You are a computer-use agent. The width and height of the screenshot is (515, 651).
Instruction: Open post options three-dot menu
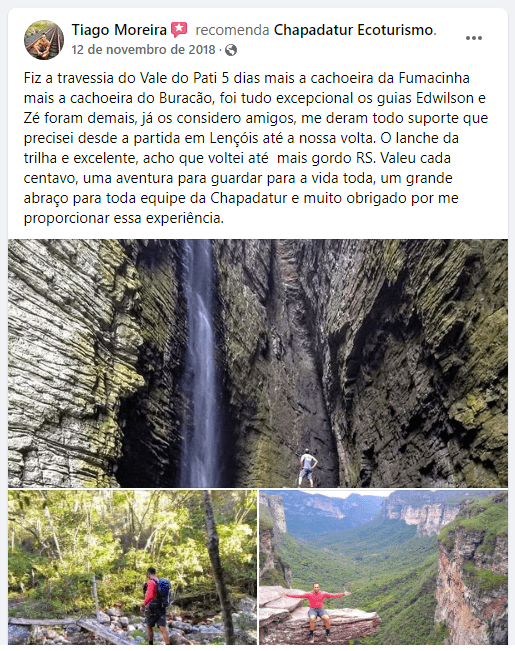(x=473, y=38)
